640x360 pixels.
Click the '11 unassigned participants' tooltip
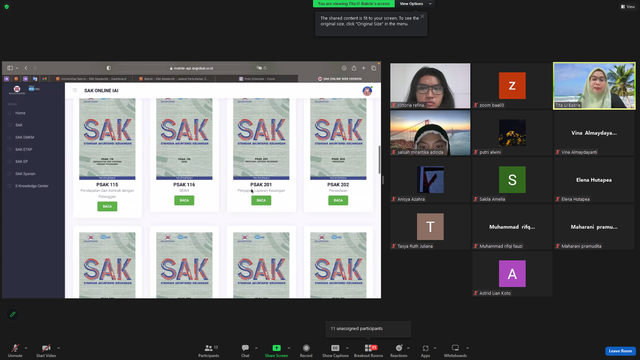click(x=368, y=329)
